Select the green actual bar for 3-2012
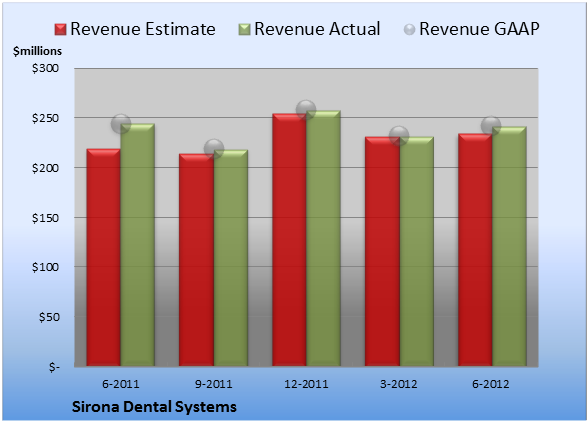Screen dimensions: 588x422 [x=417, y=251]
